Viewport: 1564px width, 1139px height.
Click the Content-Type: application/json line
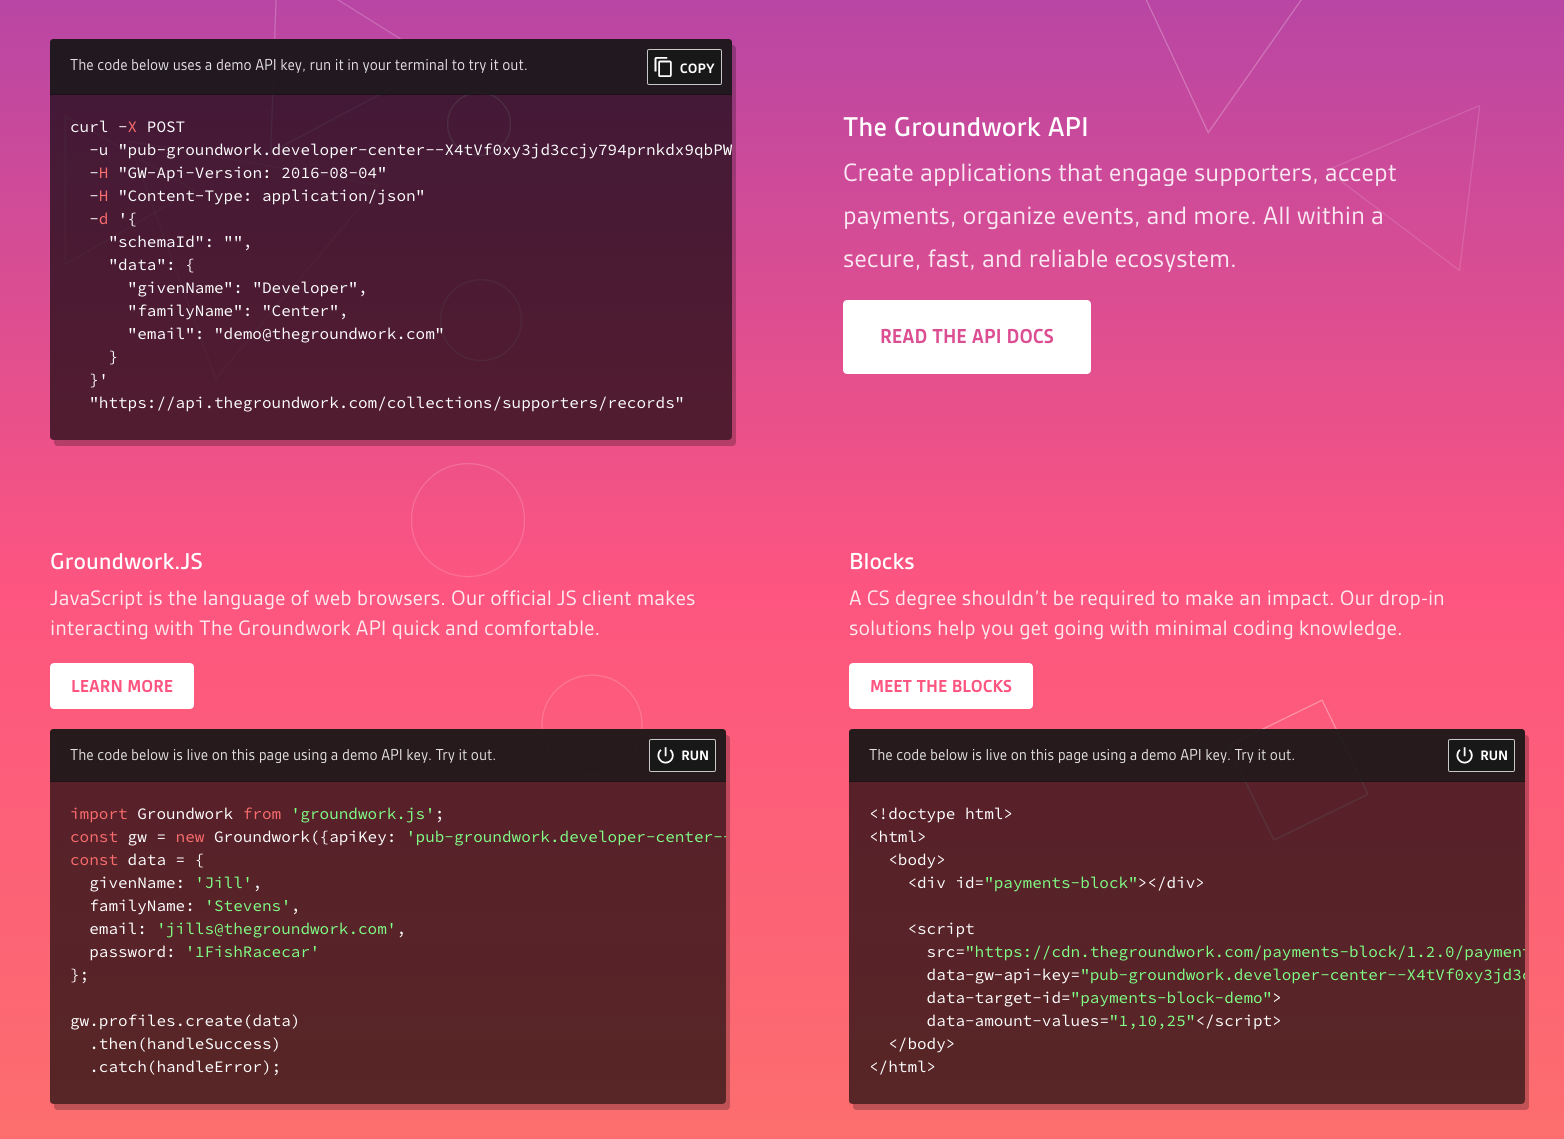pos(257,196)
